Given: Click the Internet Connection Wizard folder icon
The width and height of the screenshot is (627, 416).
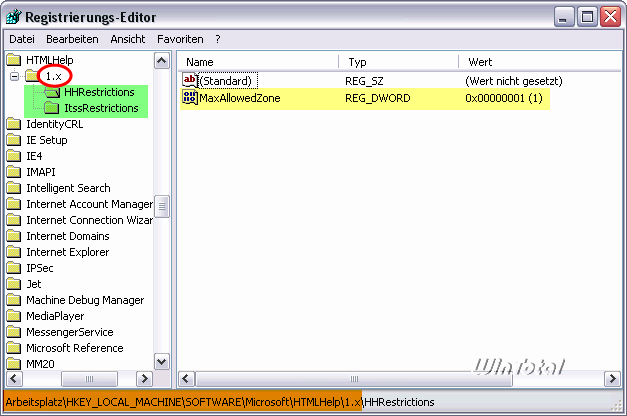Looking at the screenshot, I should click(14, 220).
